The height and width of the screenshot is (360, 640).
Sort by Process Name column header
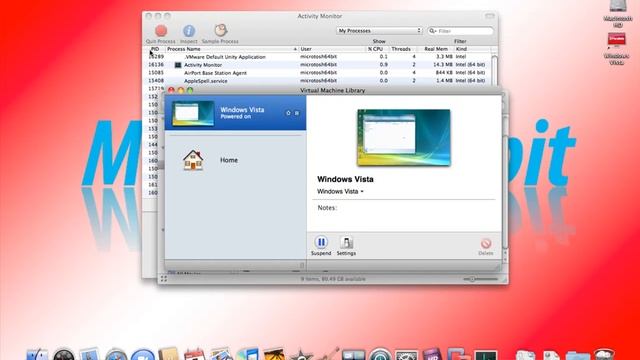231,49
